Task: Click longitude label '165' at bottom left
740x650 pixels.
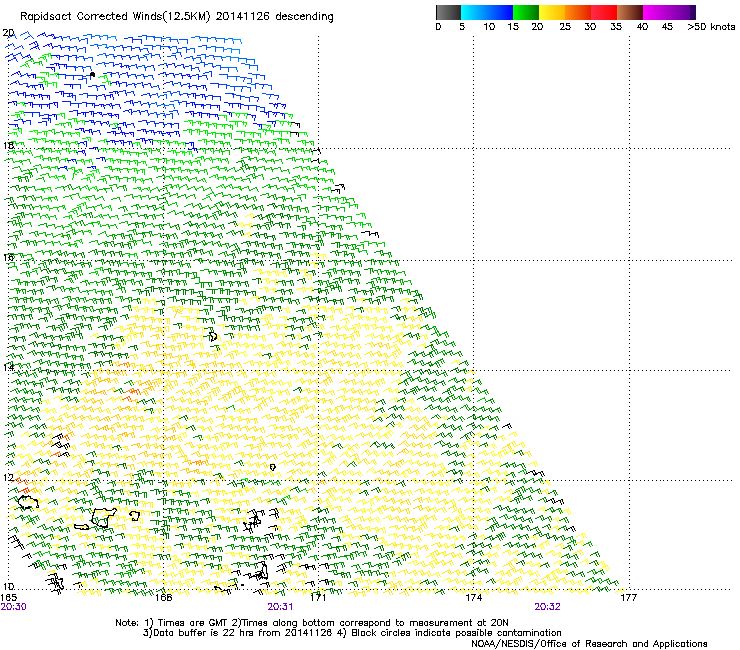Action: click(9, 598)
